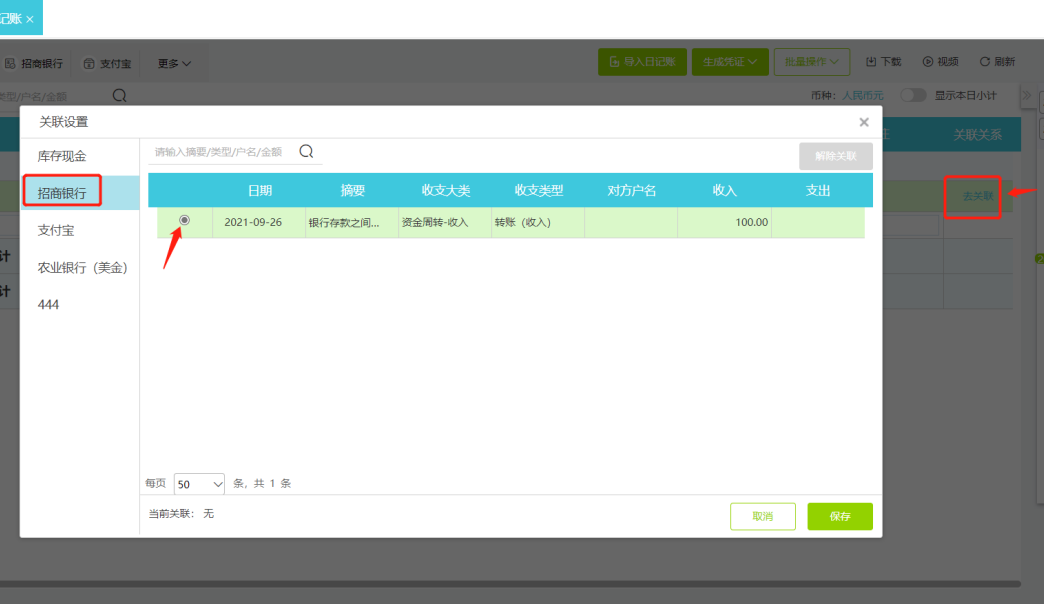
Task: Click the search icon in the dialog
Action: pyautogui.click(x=306, y=152)
